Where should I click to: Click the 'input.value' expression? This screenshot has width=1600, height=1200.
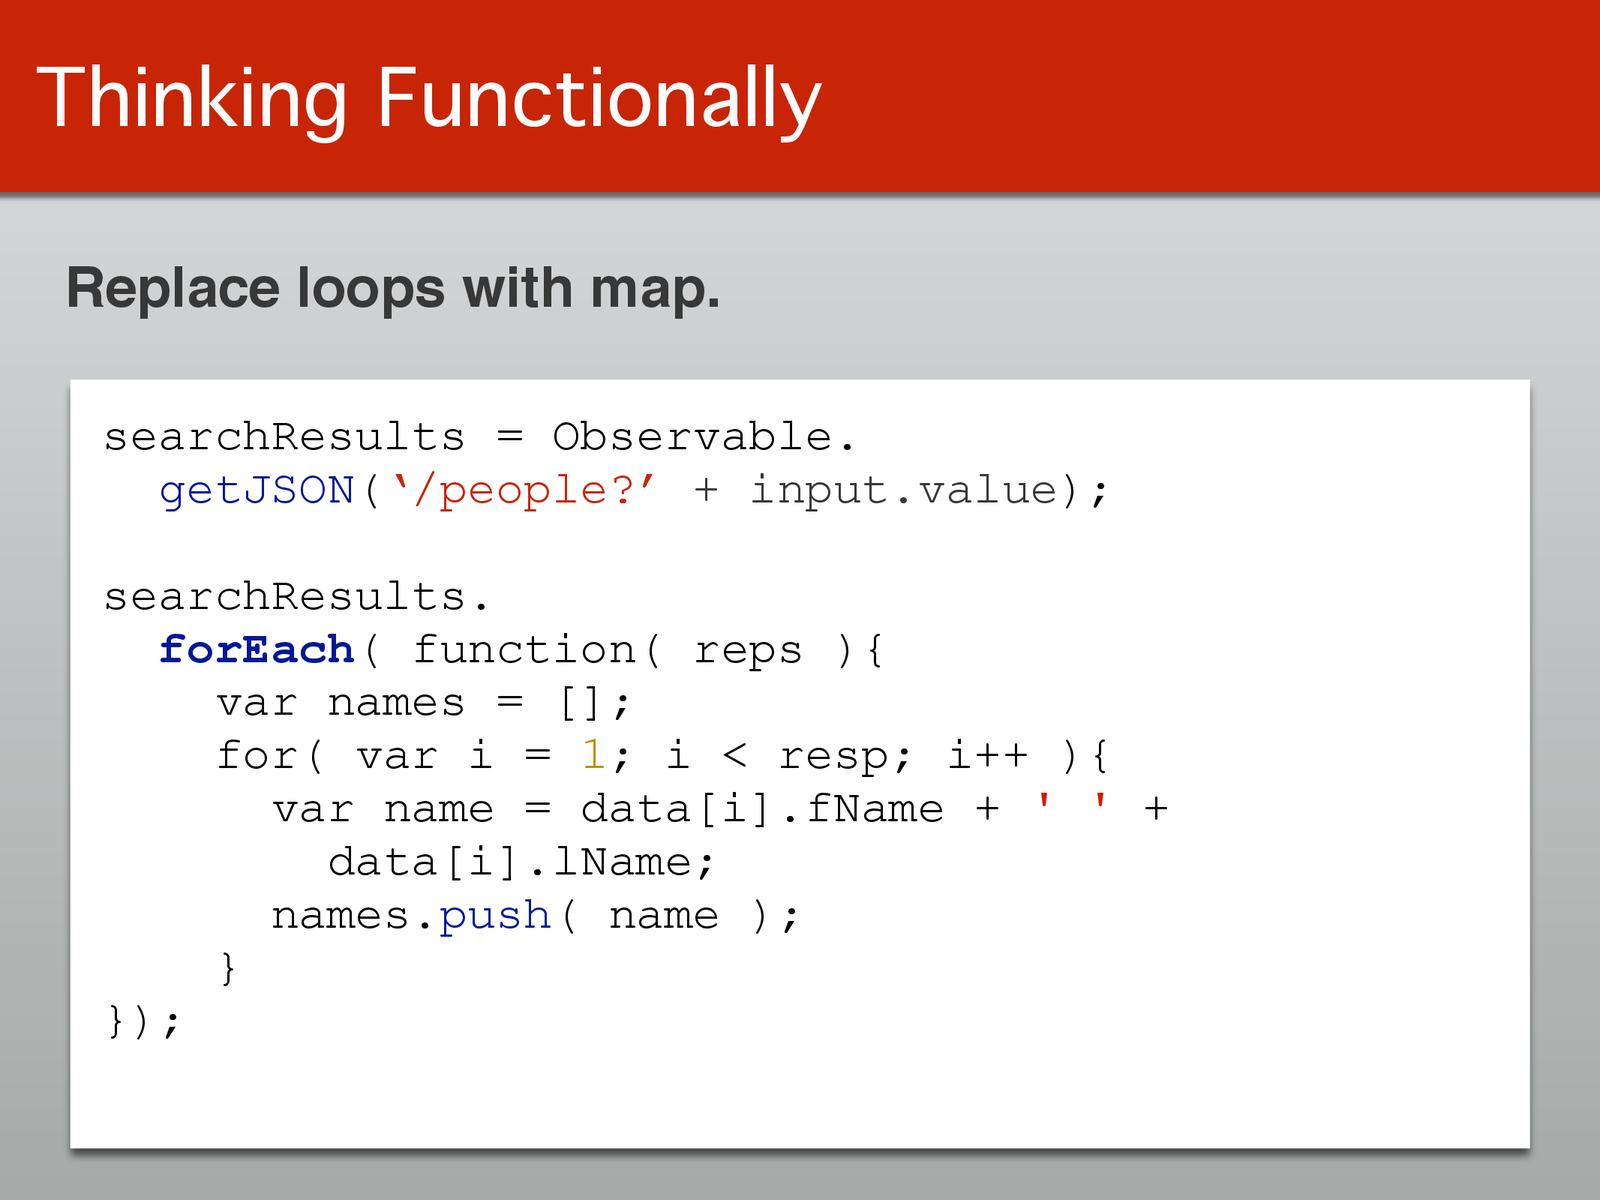(903, 490)
